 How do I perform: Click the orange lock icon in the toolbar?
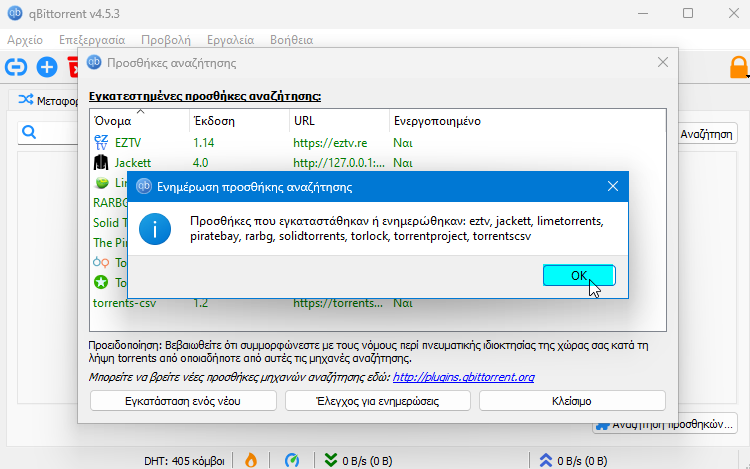(739, 67)
